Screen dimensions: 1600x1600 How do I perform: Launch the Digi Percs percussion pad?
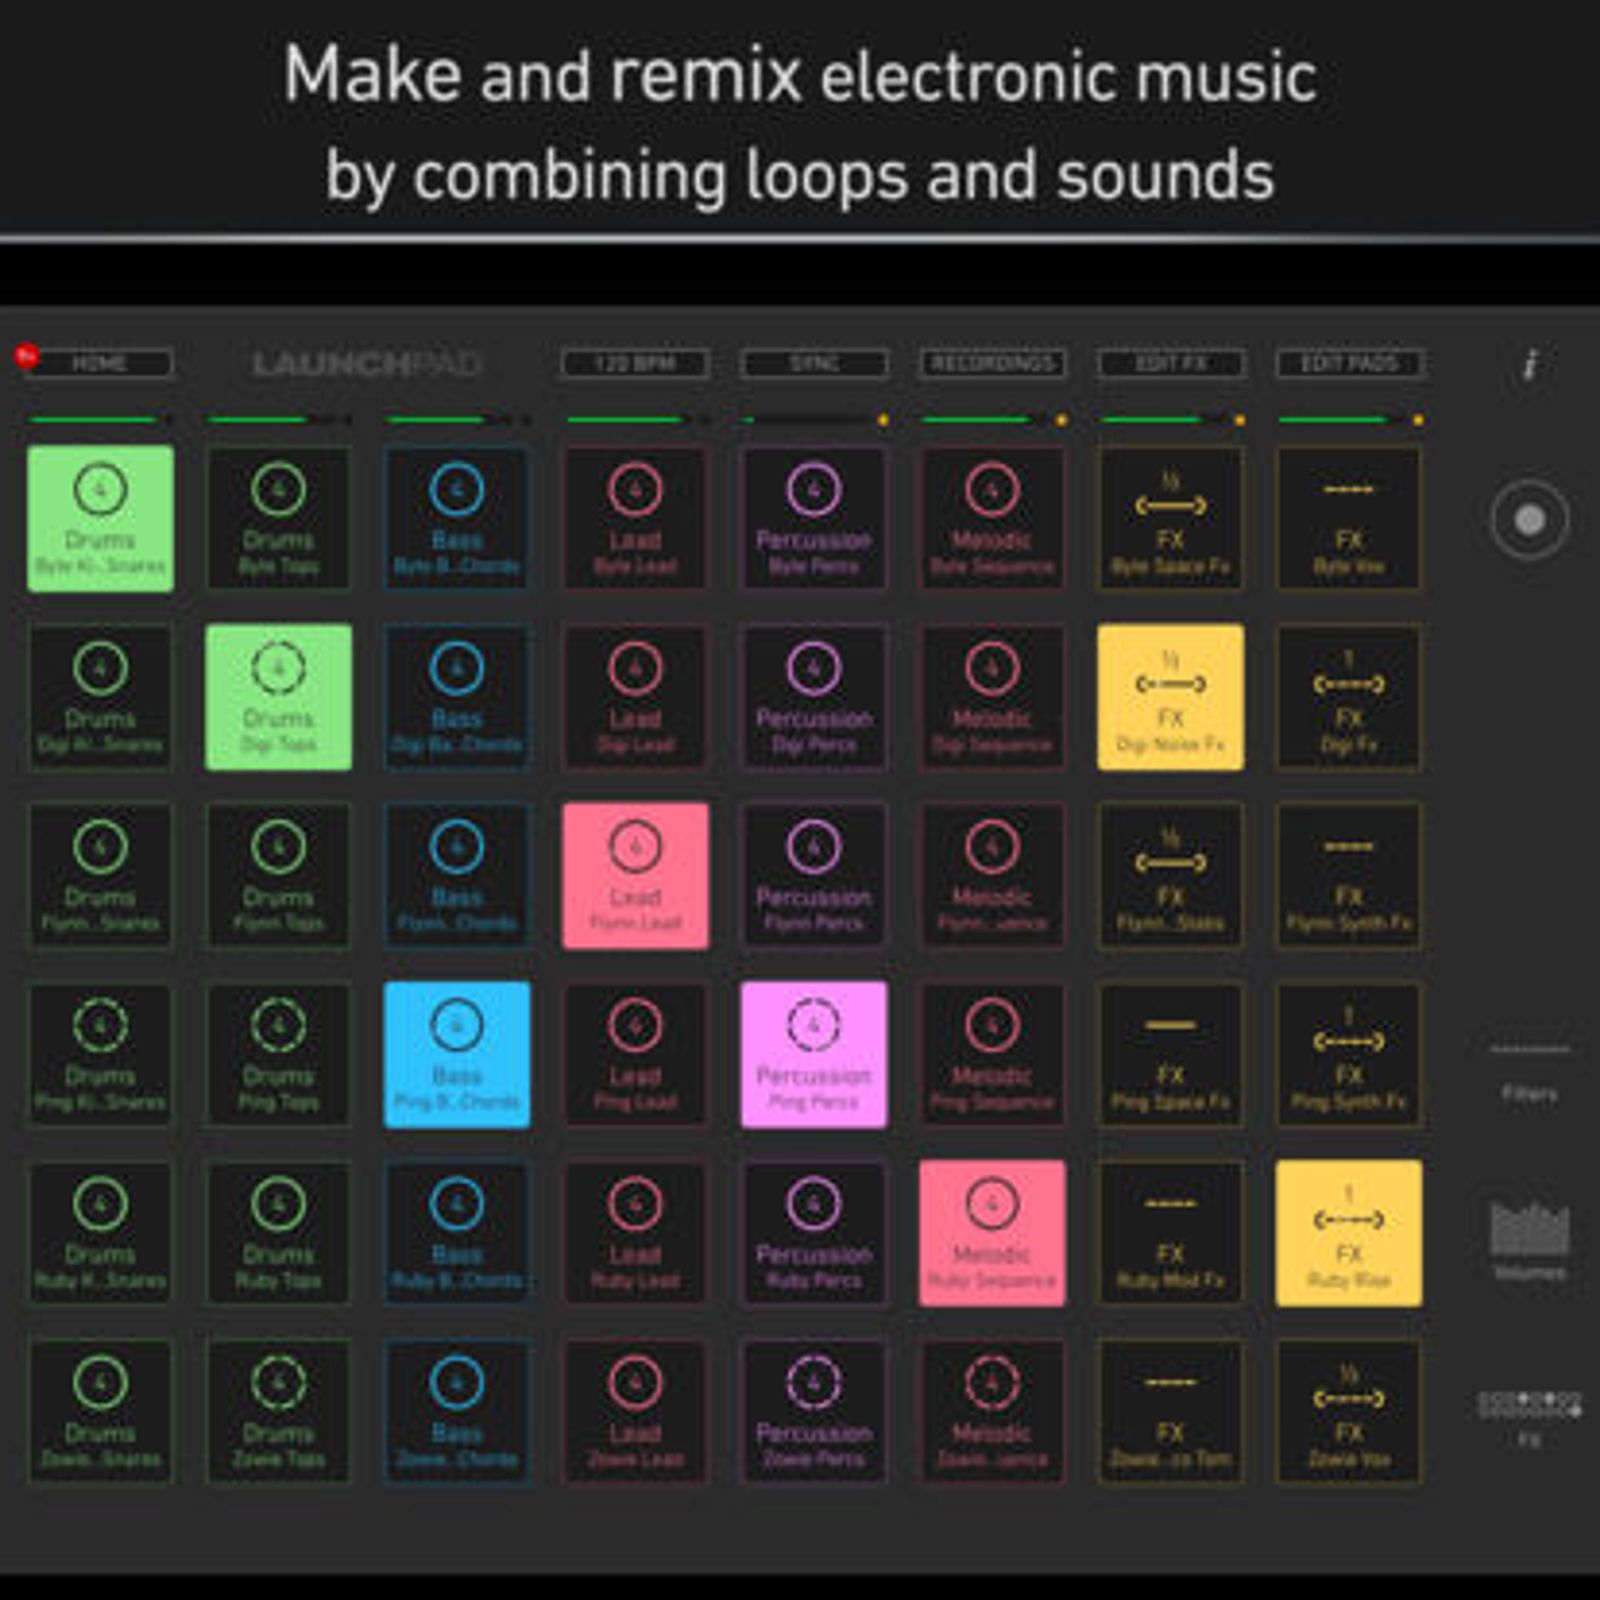click(814, 697)
